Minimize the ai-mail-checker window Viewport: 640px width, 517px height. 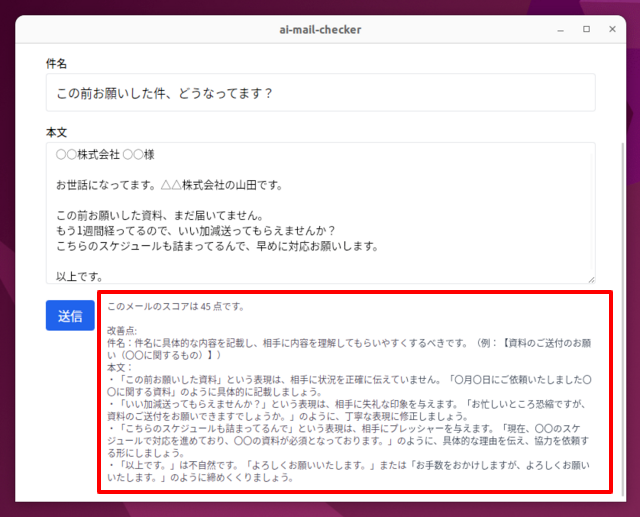[559, 29]
